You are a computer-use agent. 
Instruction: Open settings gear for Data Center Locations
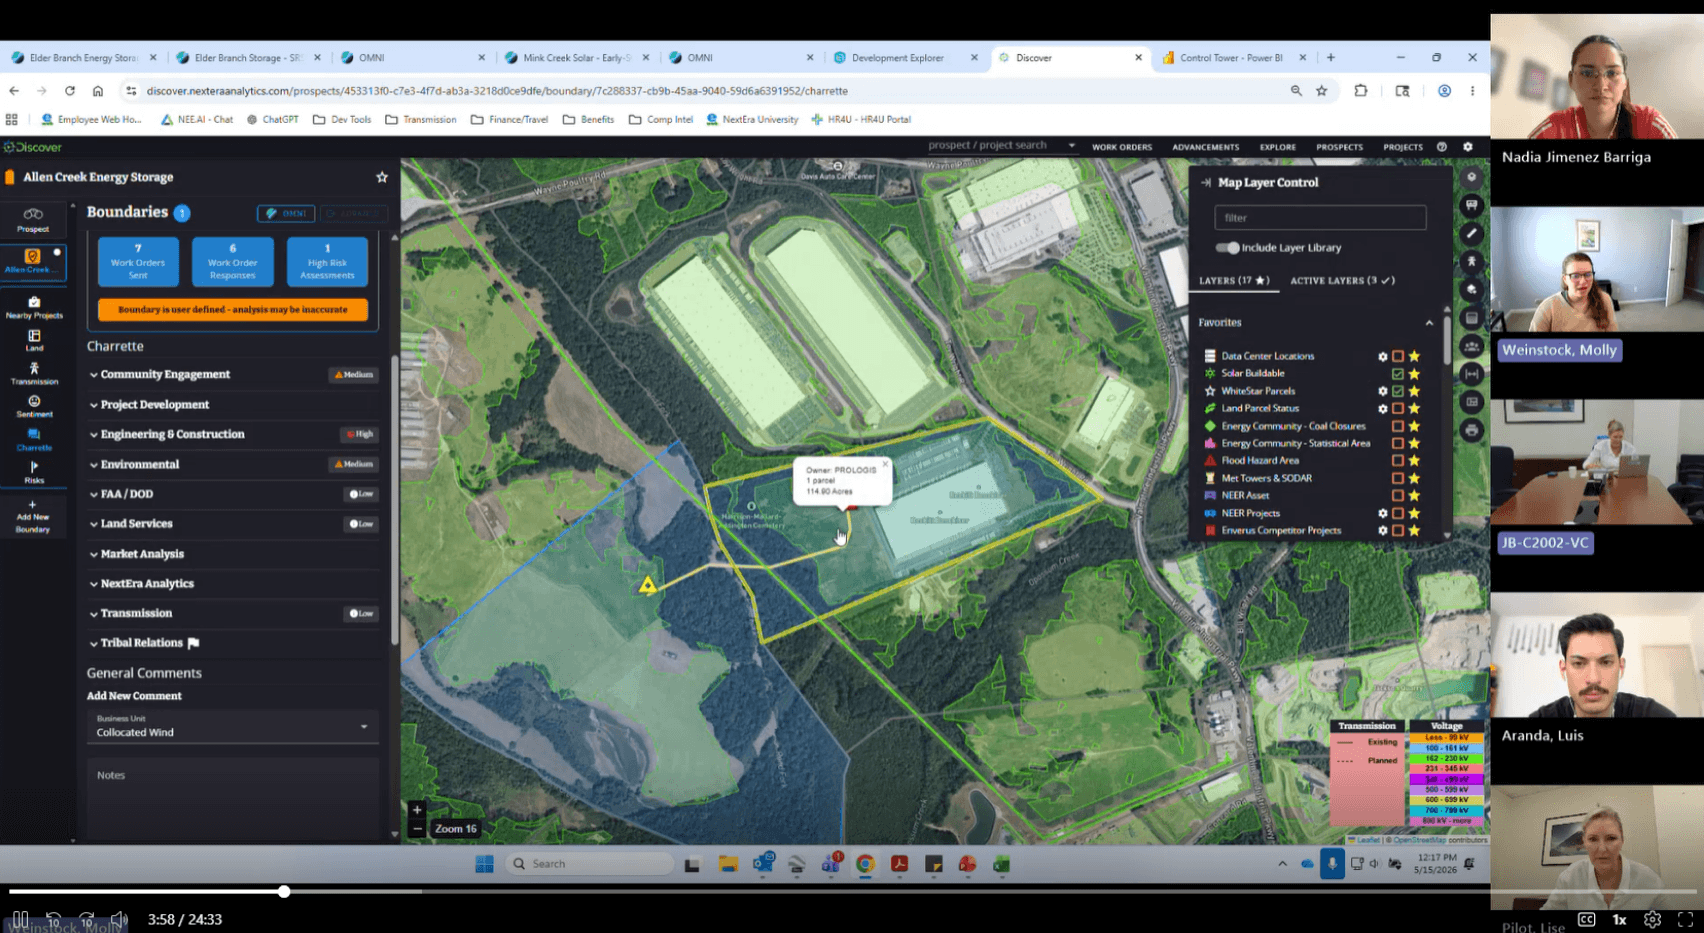coord(1383,356)
